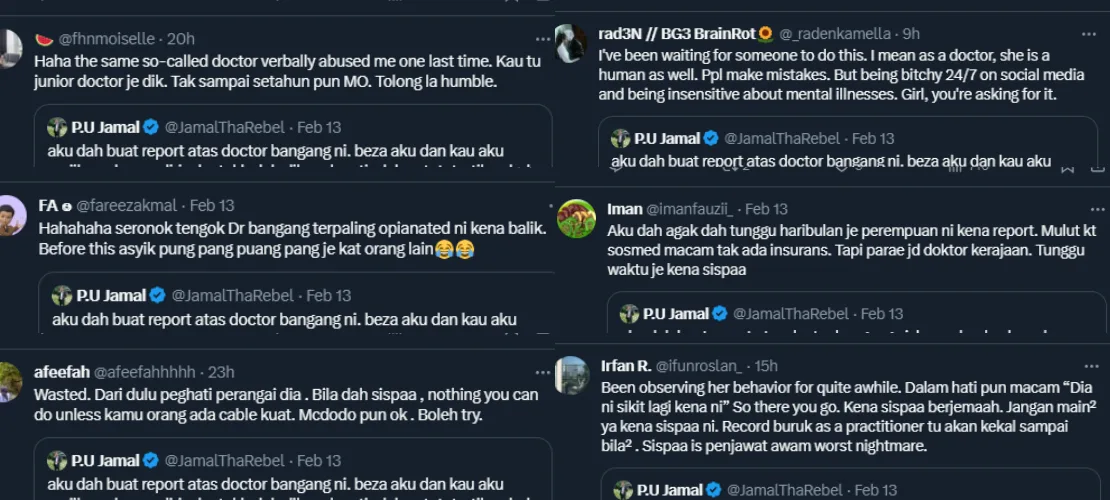The width and height of the screenshot is (1110, 500).
Task: Select Irfan R.'s profile avatar
Action: click(572, 375)
